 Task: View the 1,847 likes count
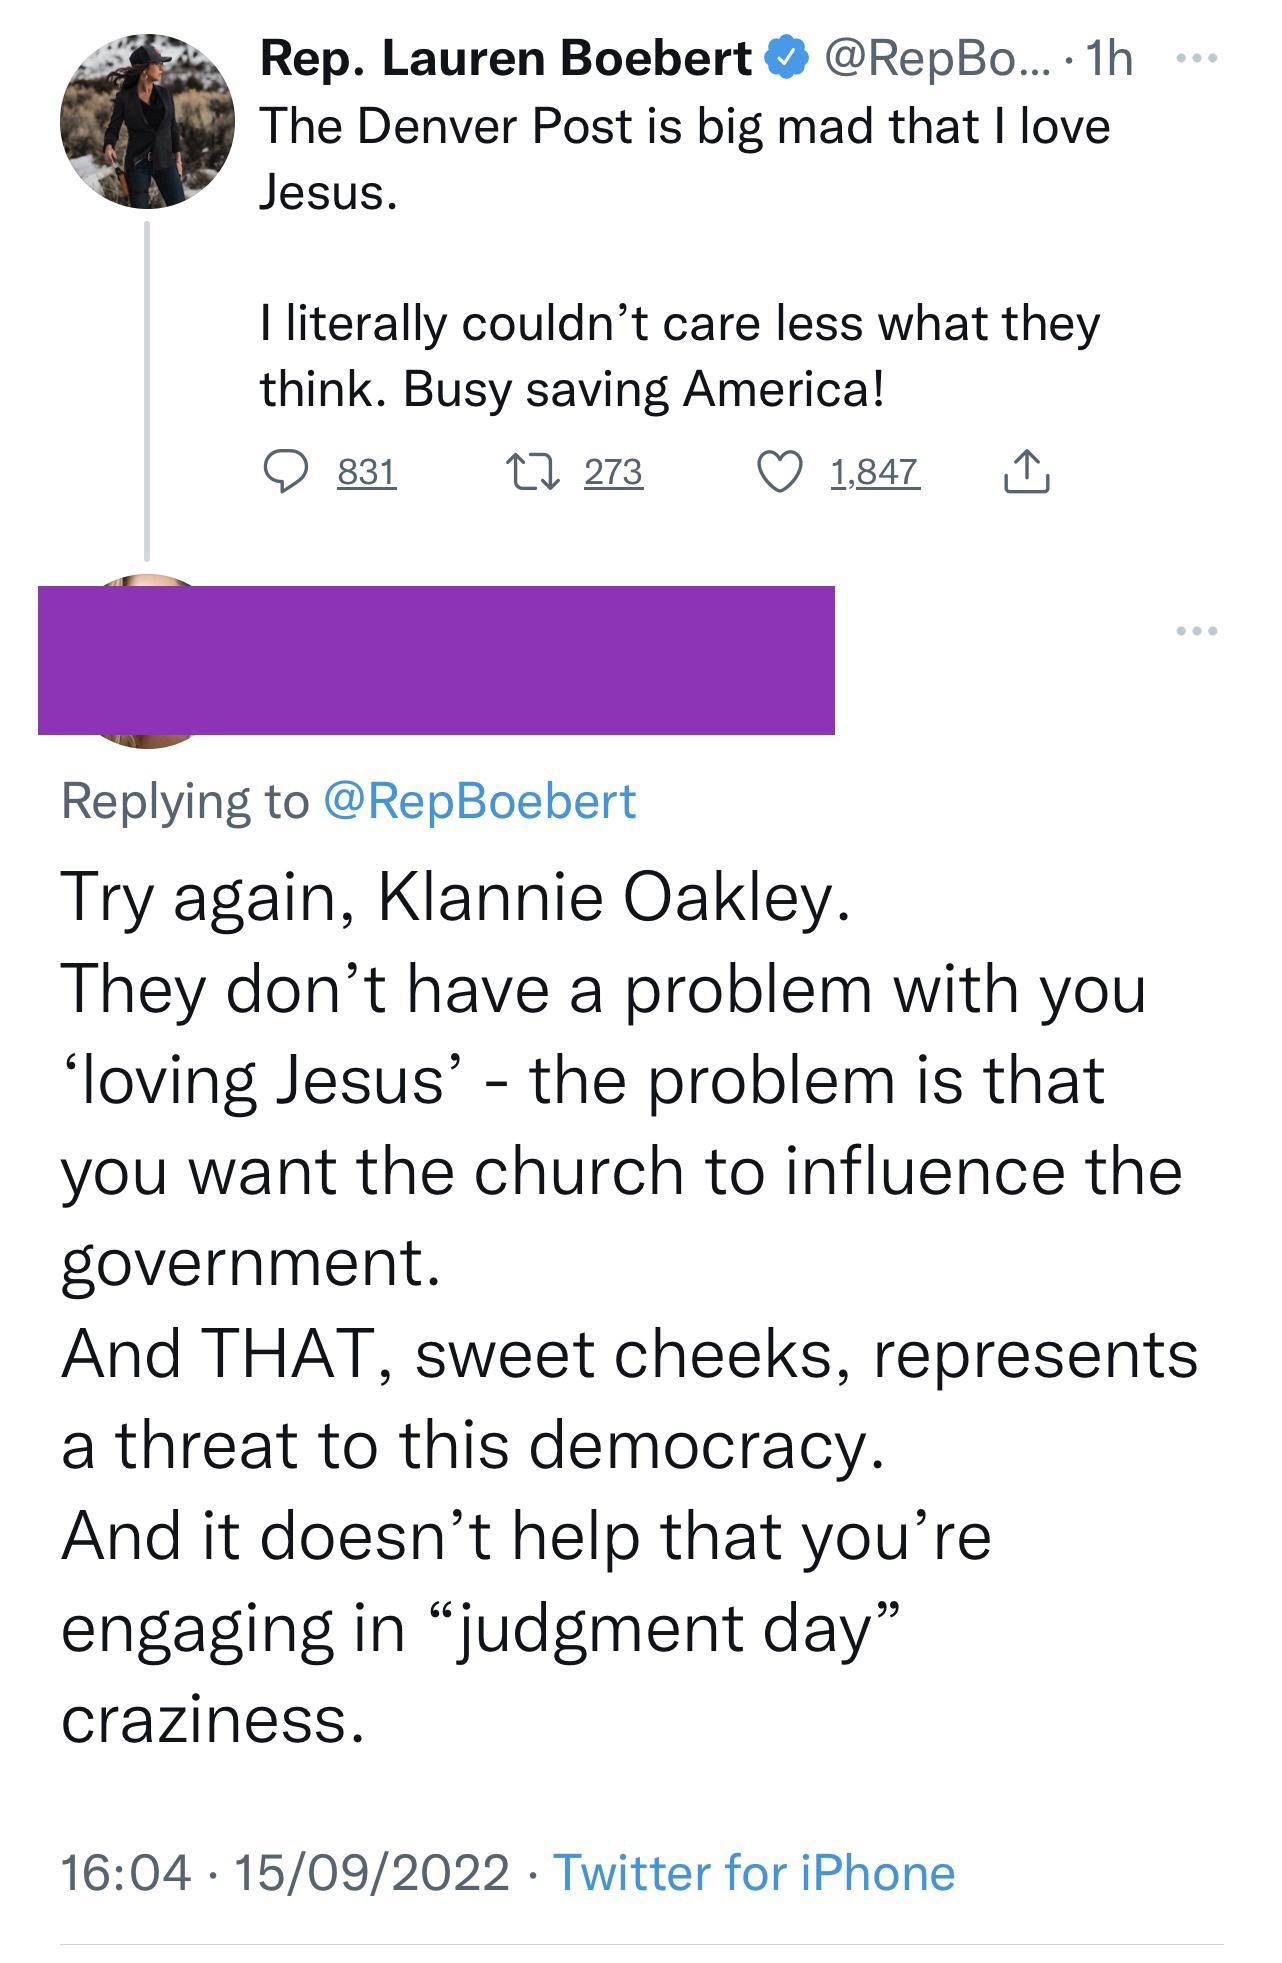point(874,472)
